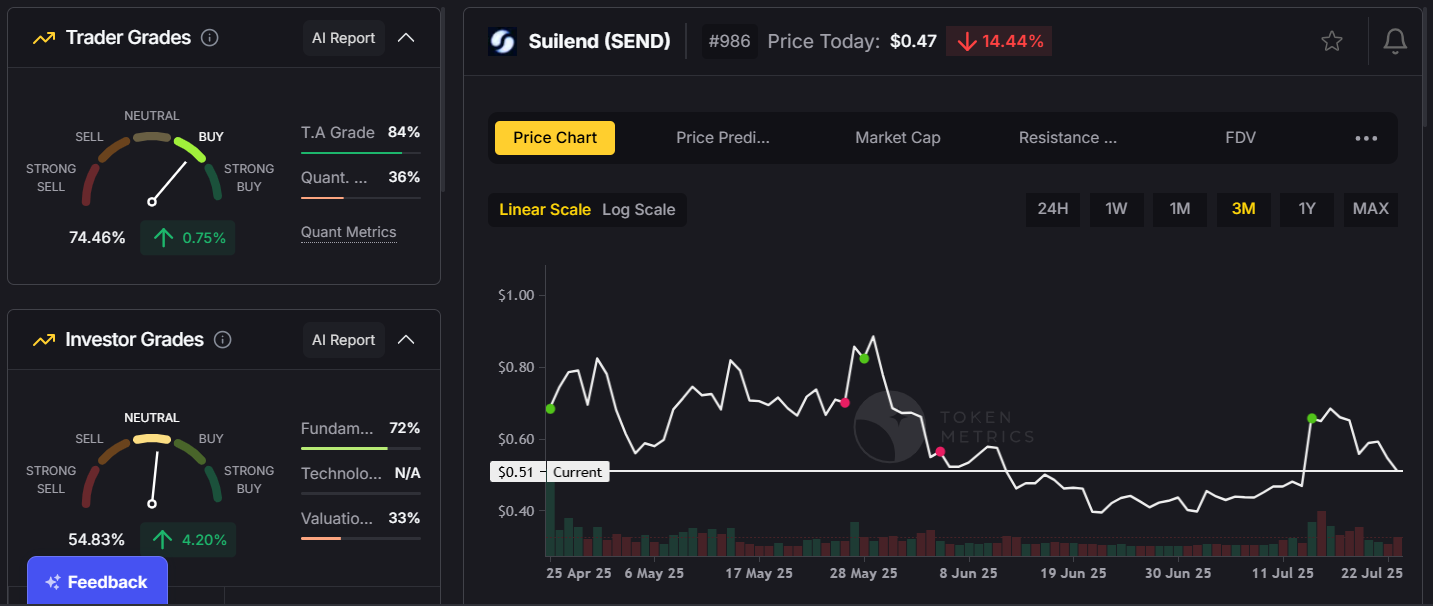The height and width of the screenshot is (606, 1433).
Task: Collapse the Investor Grades panel
Action: click(406, 340)
